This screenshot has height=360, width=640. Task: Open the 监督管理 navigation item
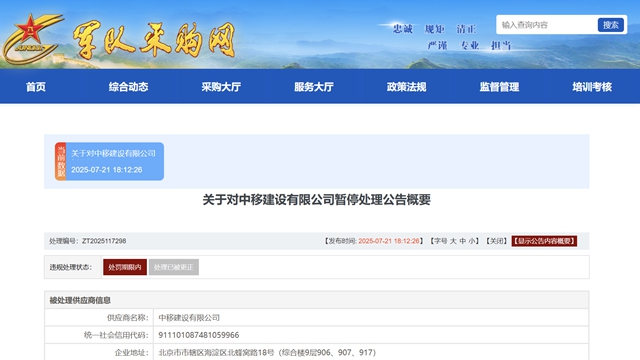pyautogui.click(x=499, y=87)
